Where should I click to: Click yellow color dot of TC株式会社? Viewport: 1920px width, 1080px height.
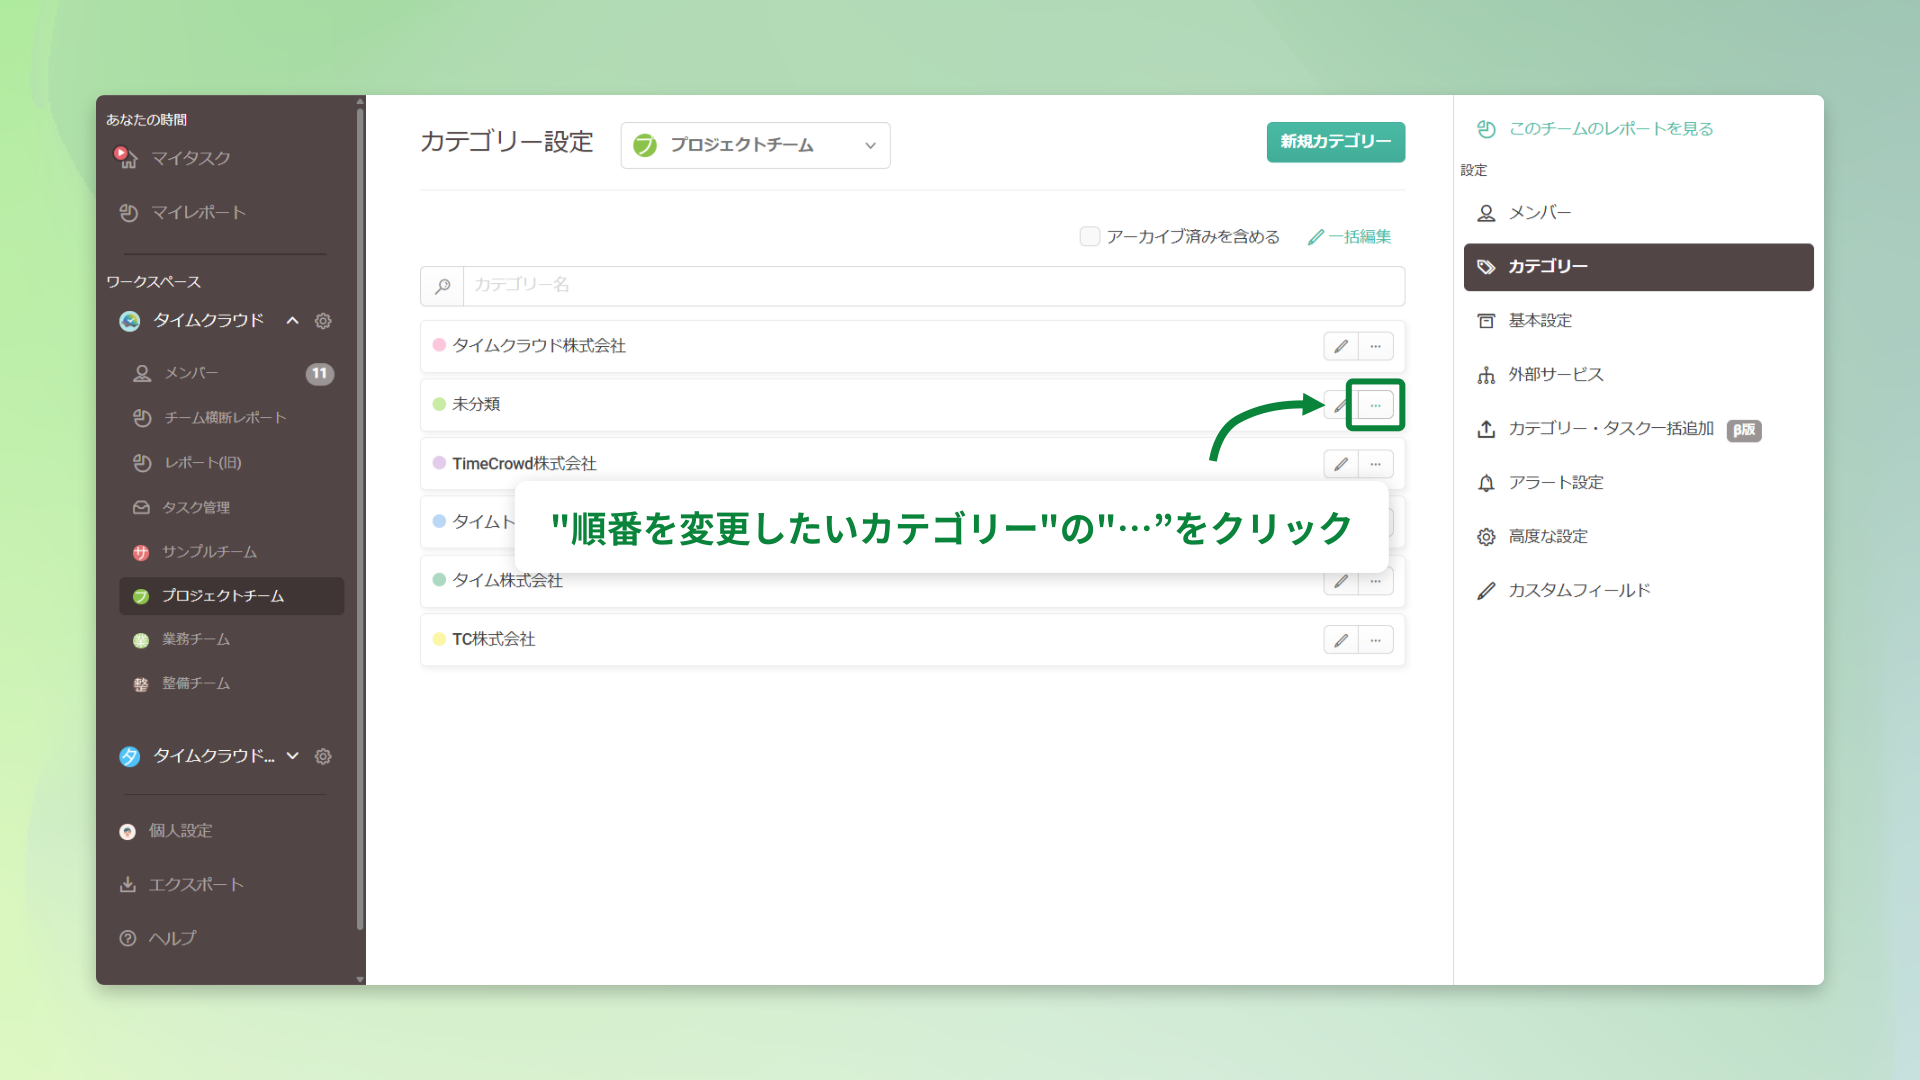pyautogui.click(x=439, y=639)
